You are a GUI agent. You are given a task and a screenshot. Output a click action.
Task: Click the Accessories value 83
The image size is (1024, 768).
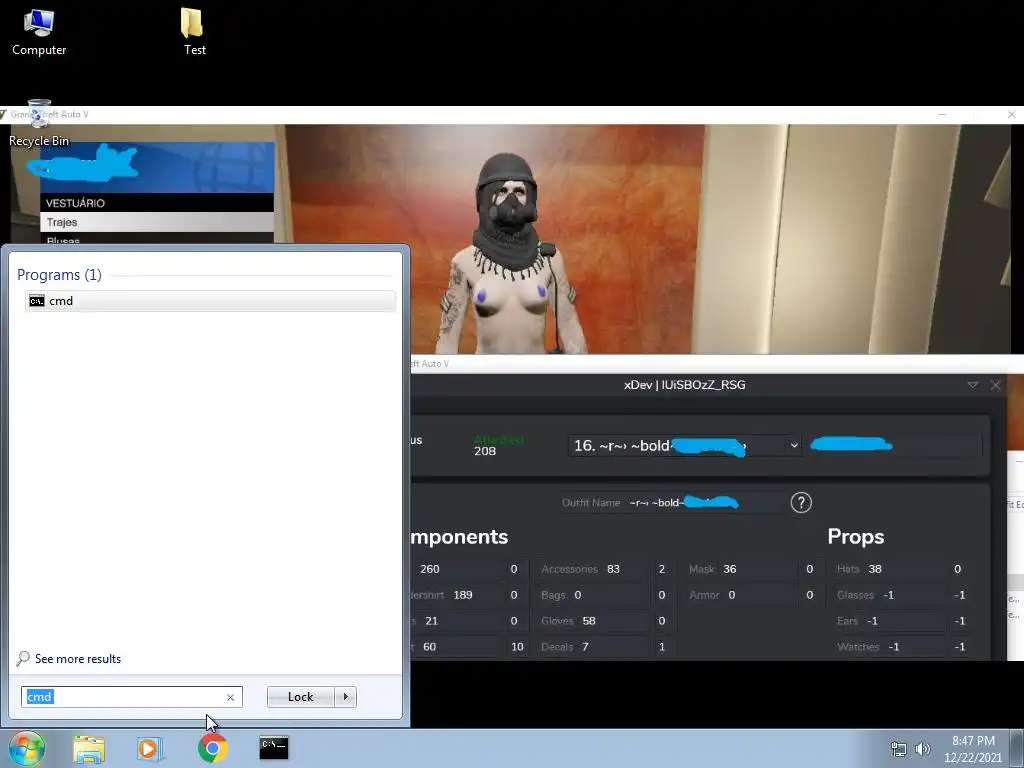point(613,569)
